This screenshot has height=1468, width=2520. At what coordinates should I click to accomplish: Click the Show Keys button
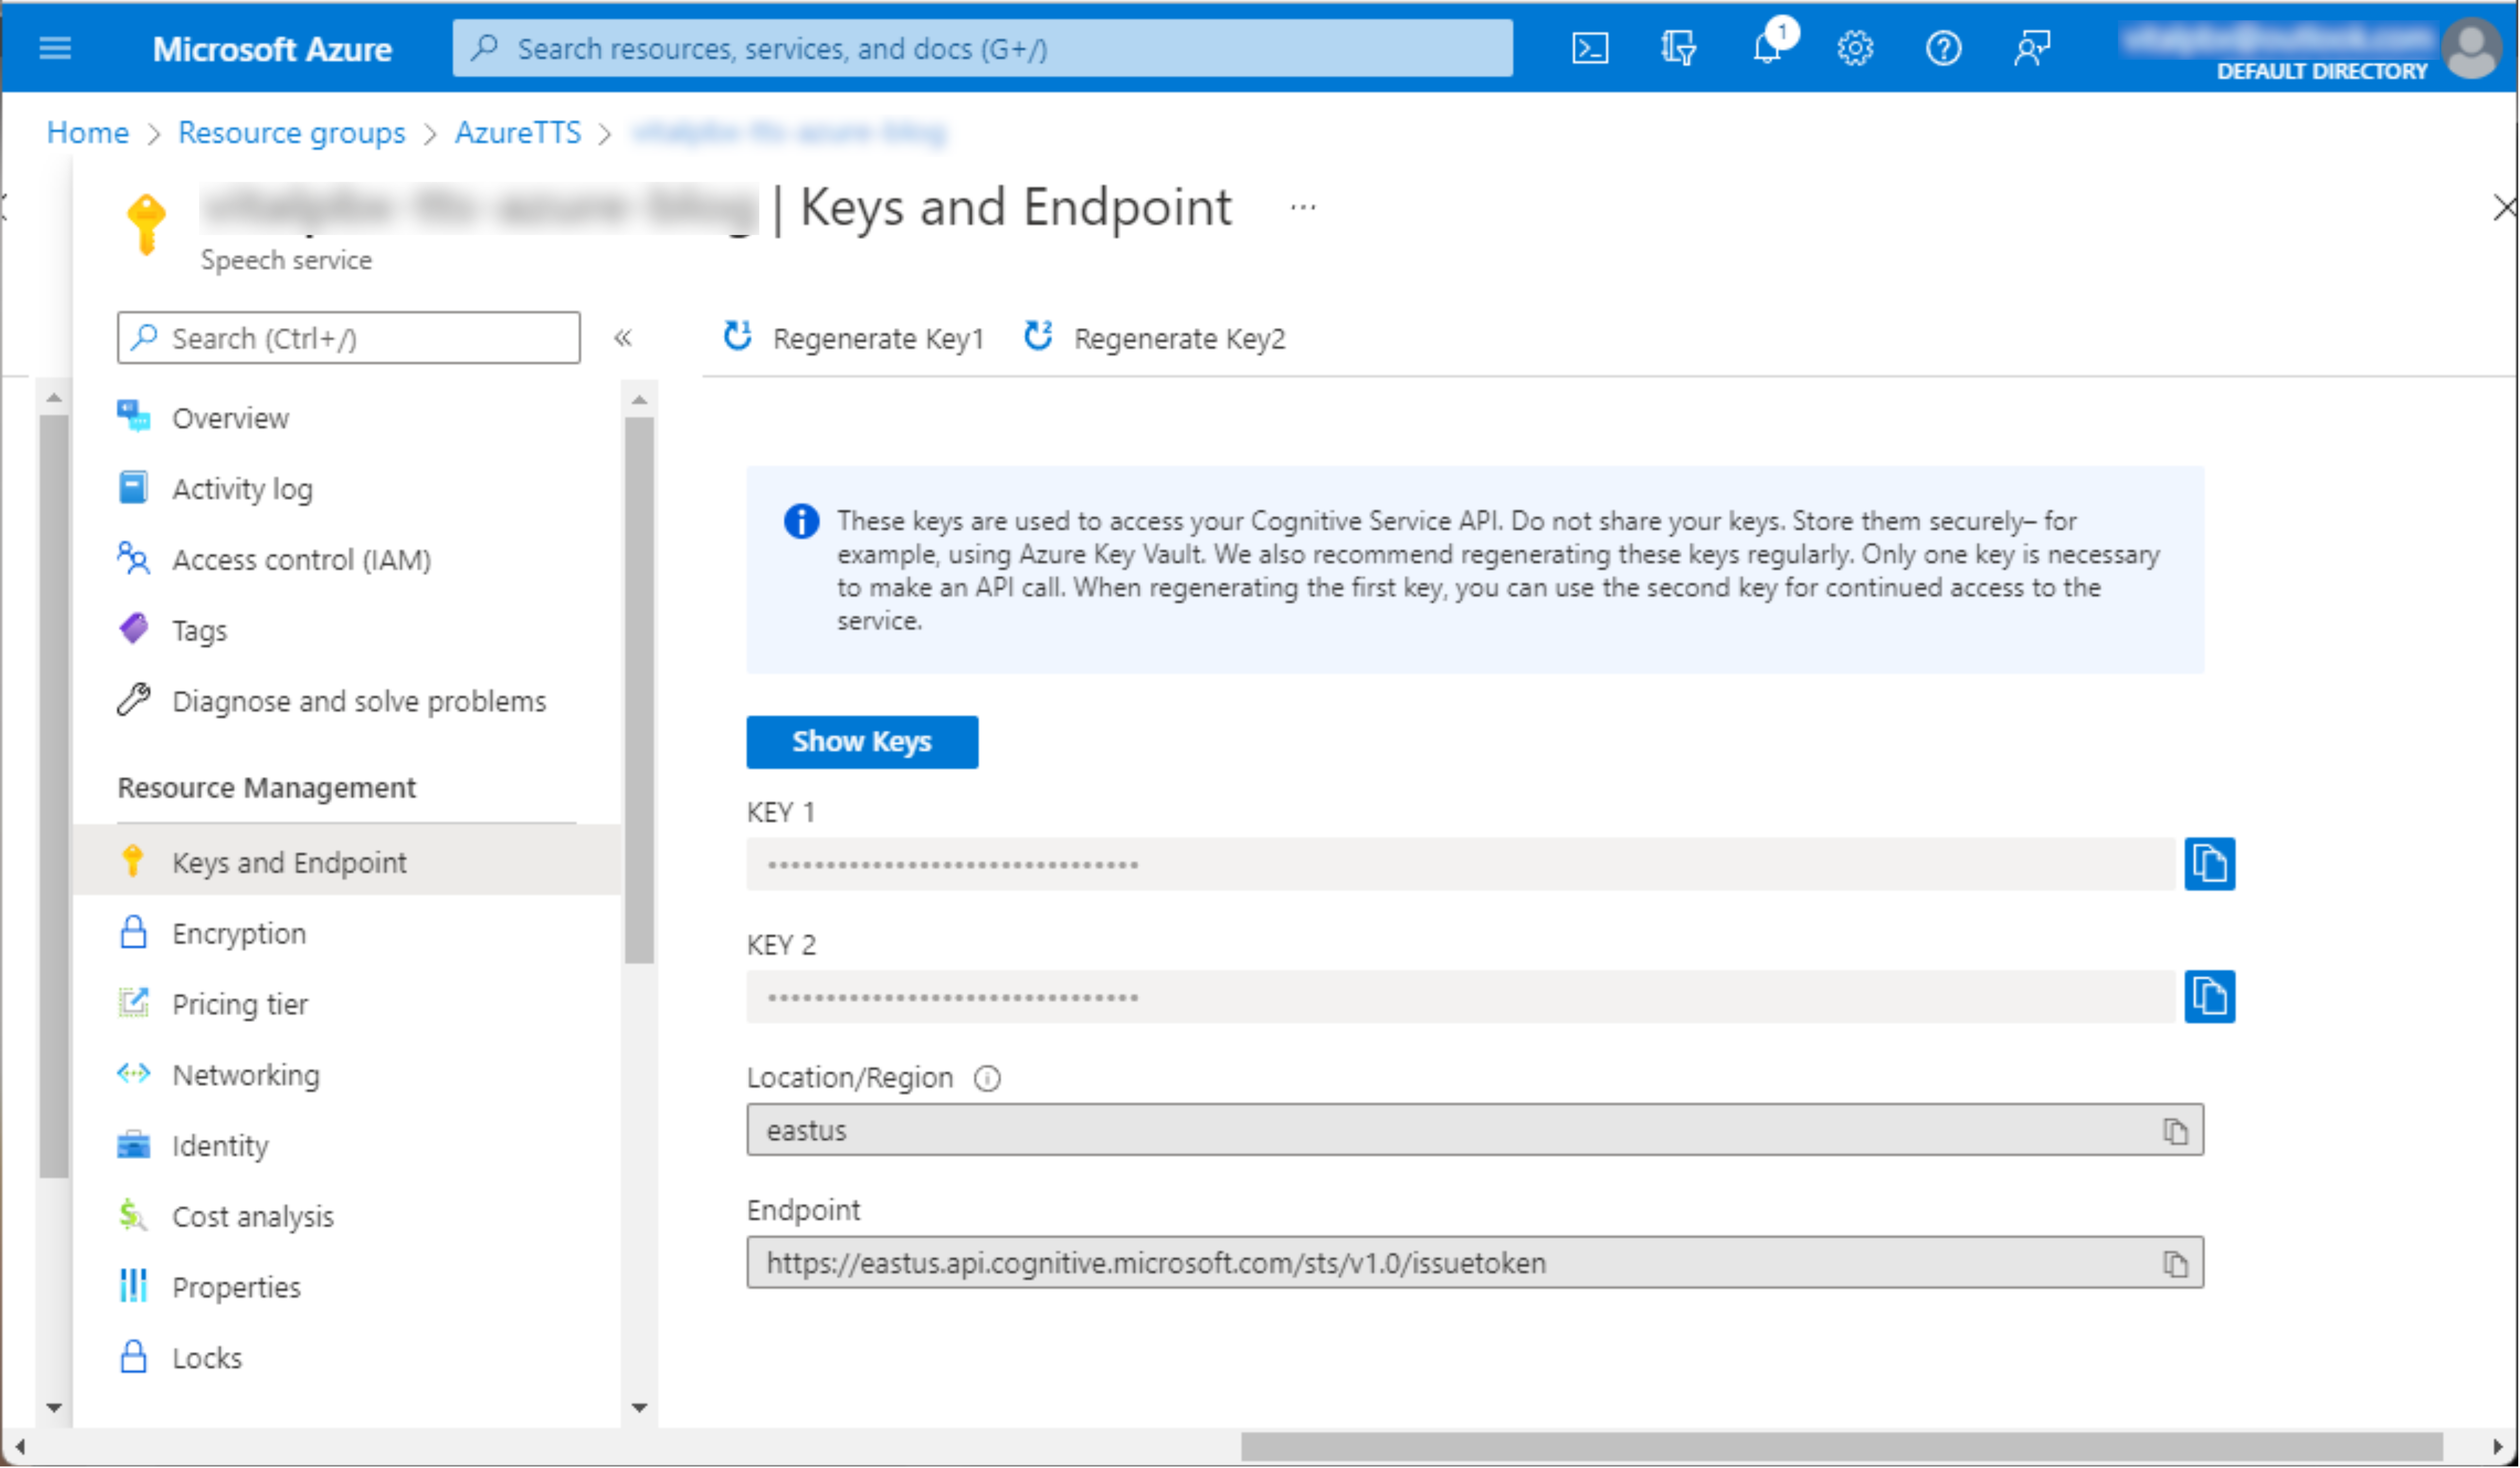point(862,741)
